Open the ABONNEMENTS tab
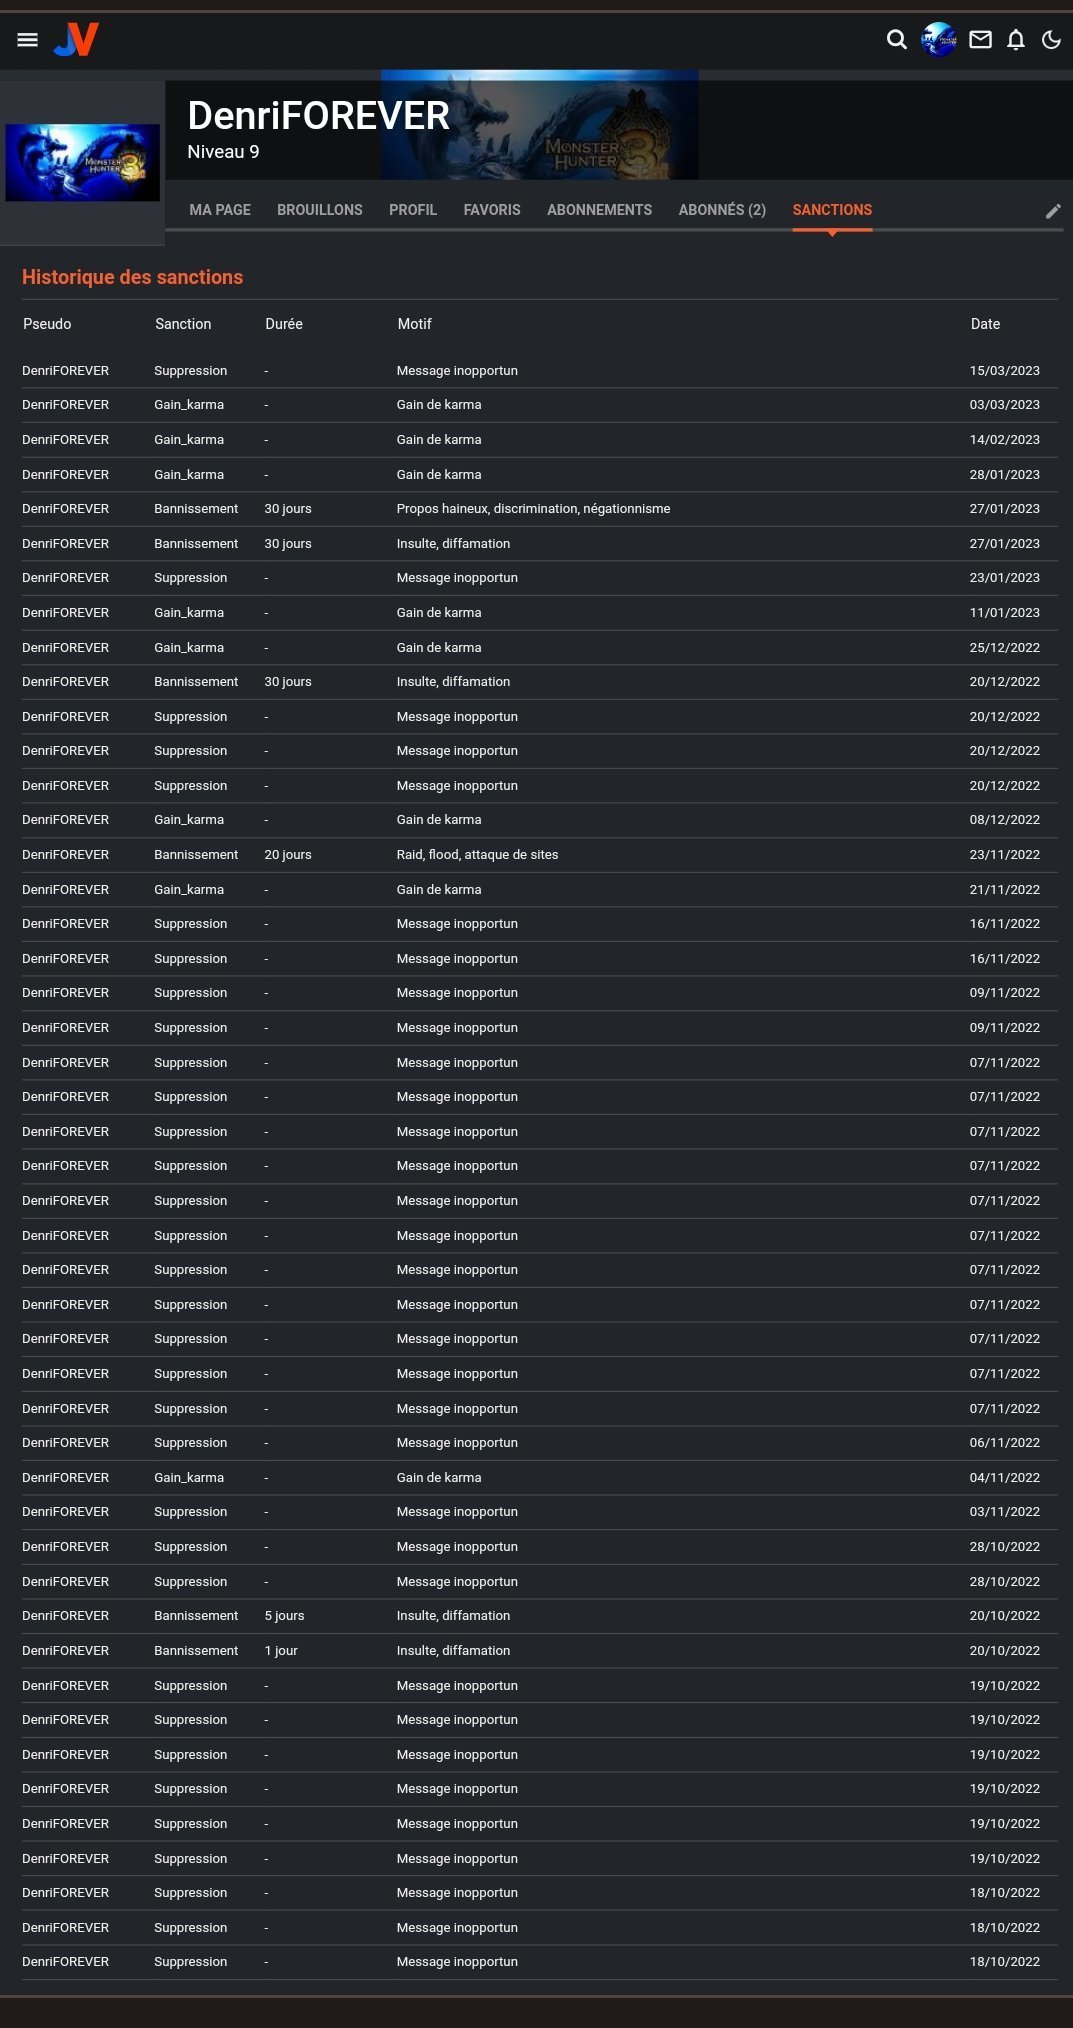1073x2028 pixels. (599, 210)
